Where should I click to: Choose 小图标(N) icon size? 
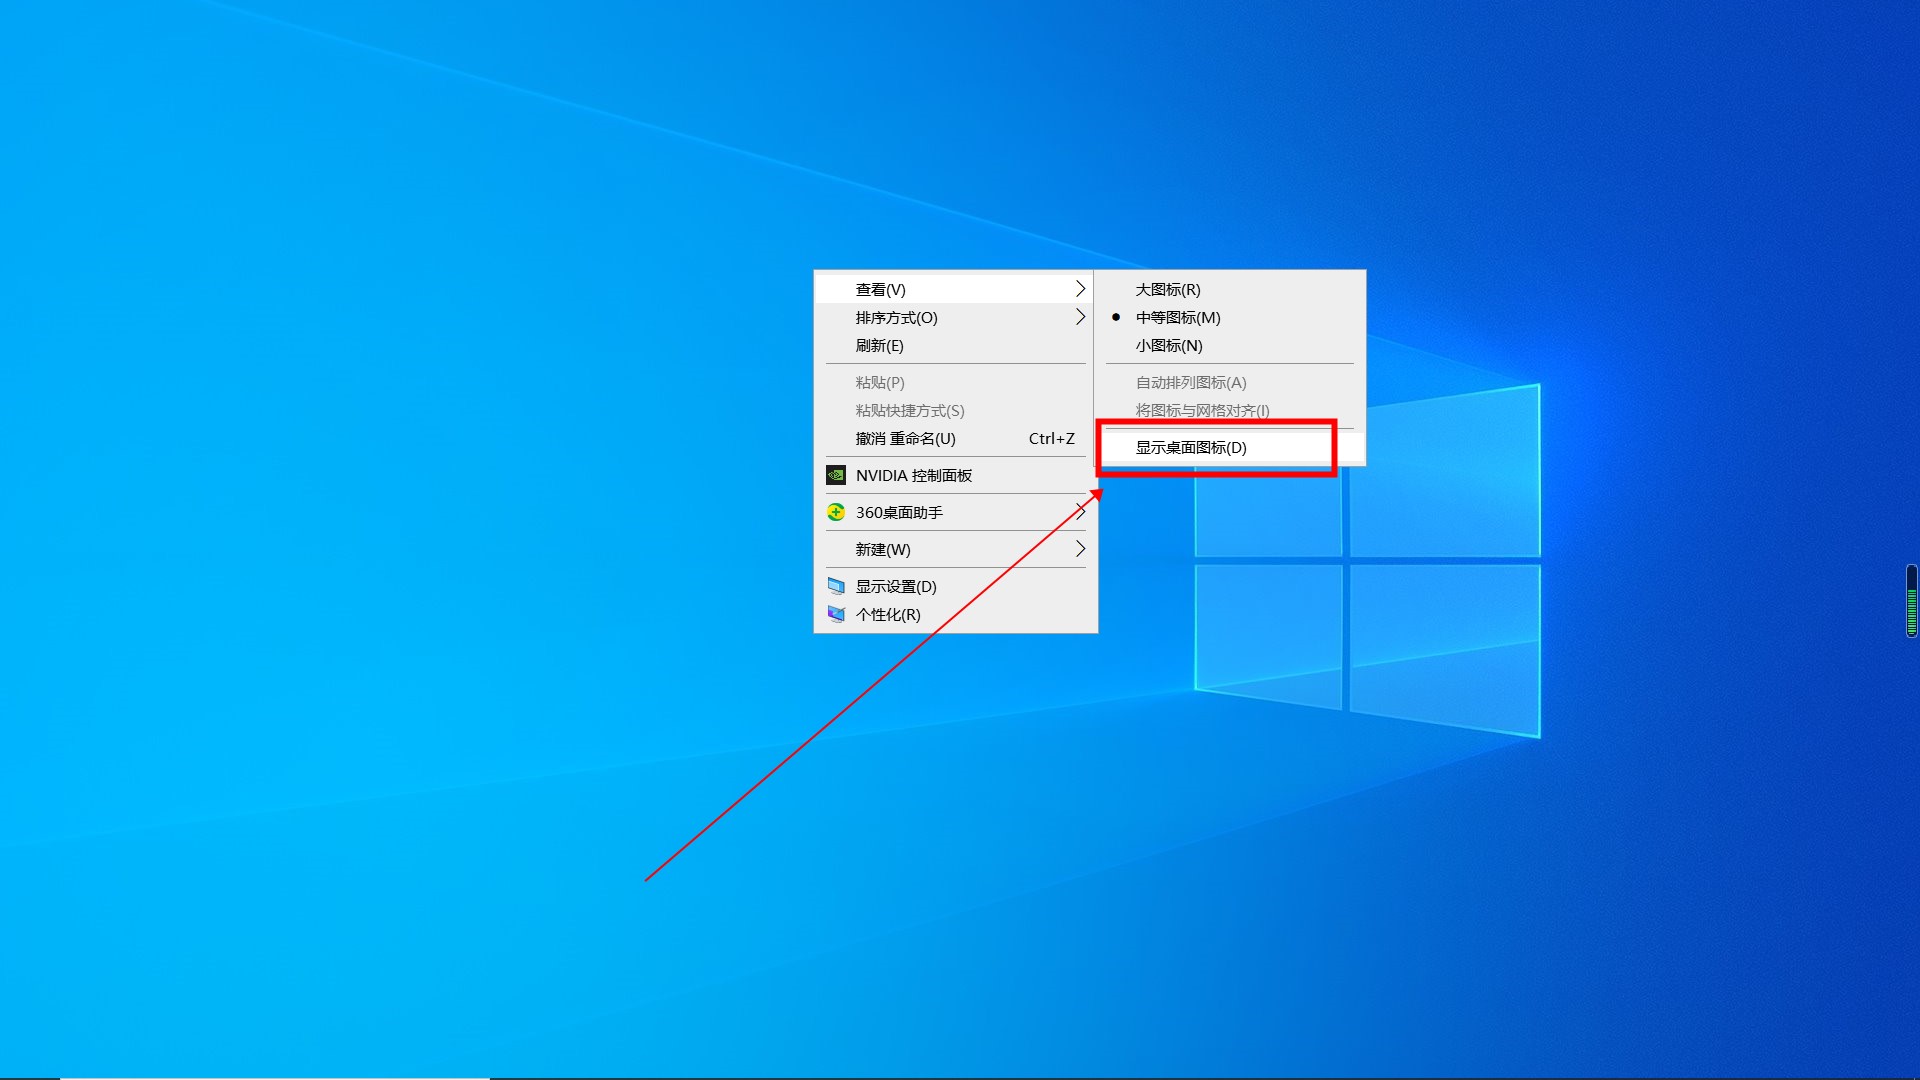coord(1168,345)
